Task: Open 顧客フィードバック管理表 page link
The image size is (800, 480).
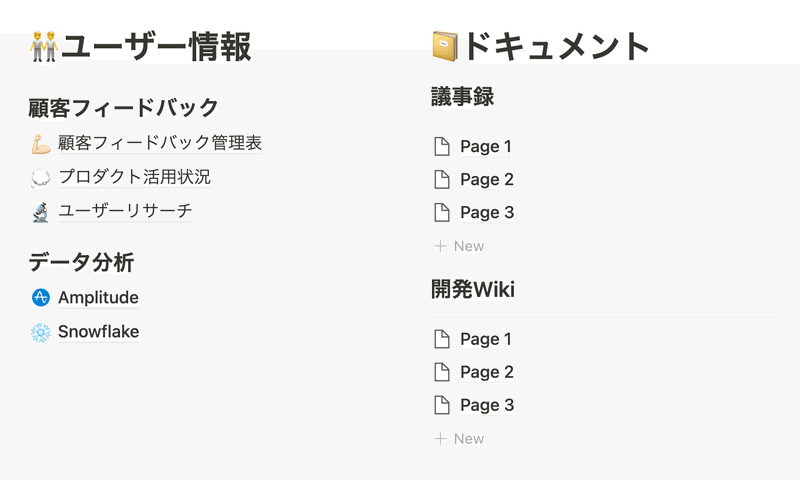Action: [160, 143]
